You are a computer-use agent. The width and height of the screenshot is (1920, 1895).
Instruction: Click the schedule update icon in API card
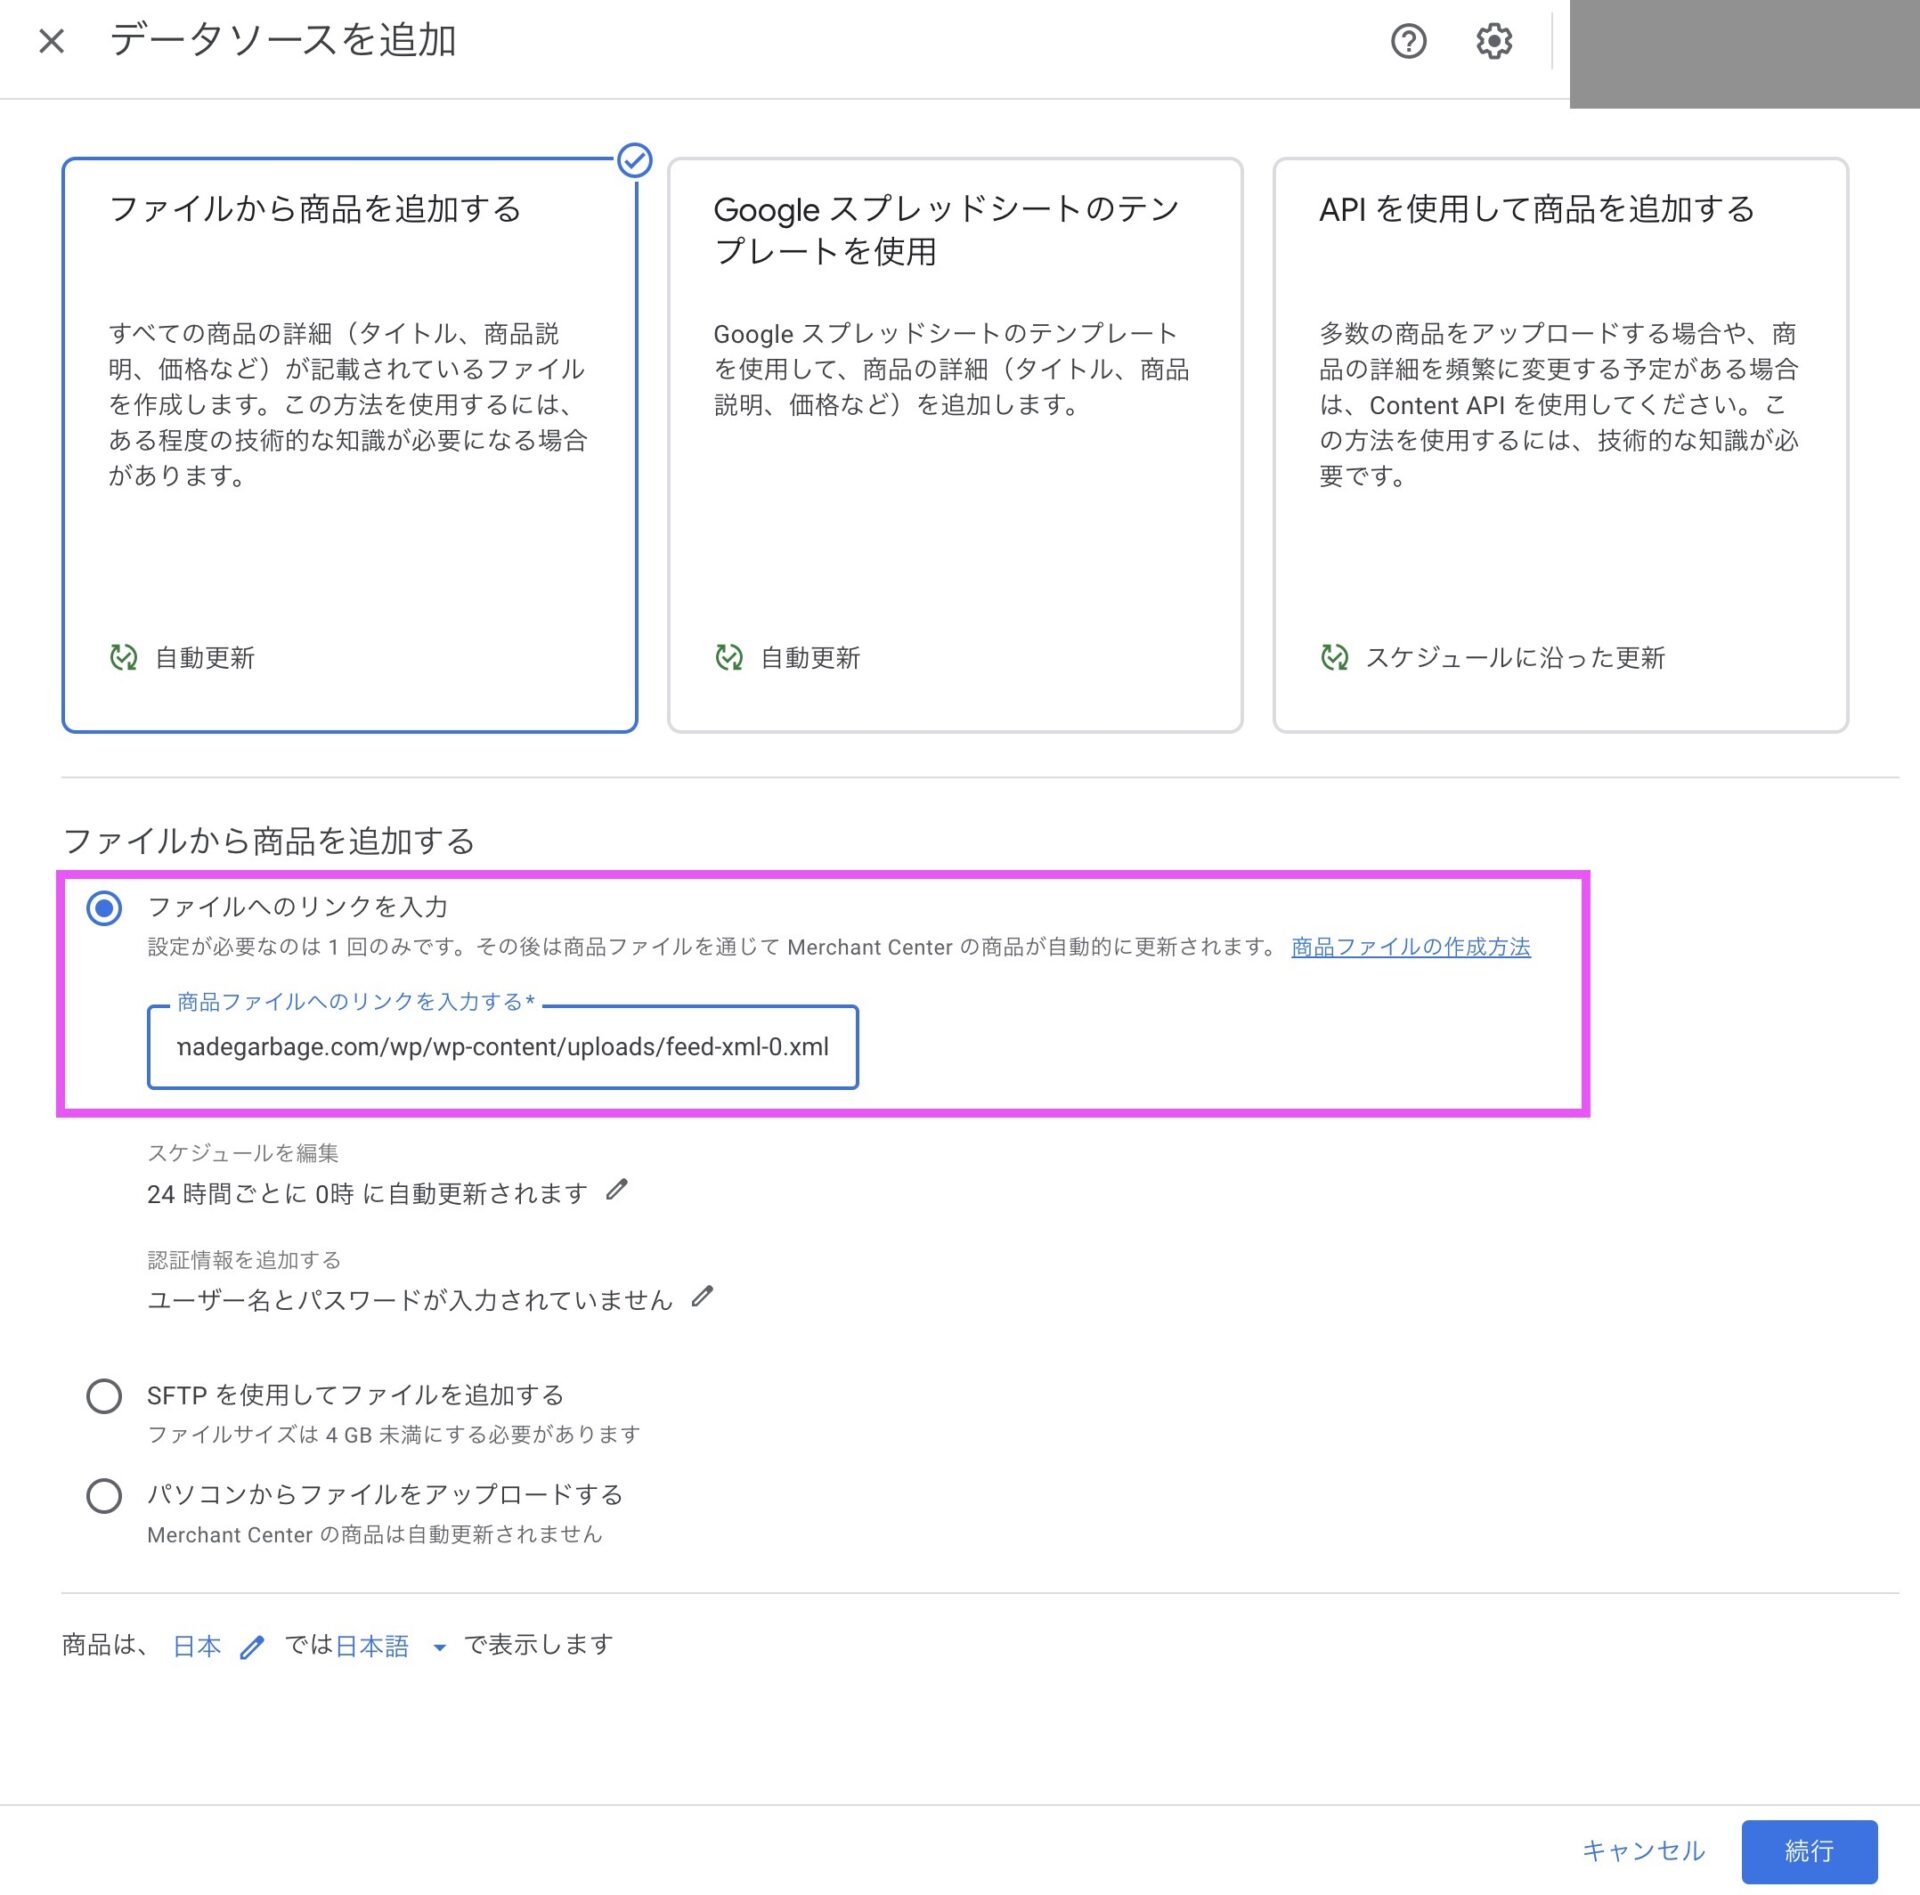1334,657
